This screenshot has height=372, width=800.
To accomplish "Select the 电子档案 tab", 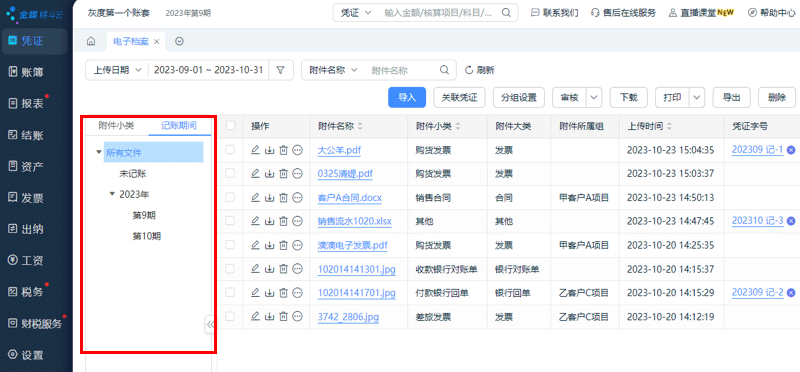I will tap(131, 41).
